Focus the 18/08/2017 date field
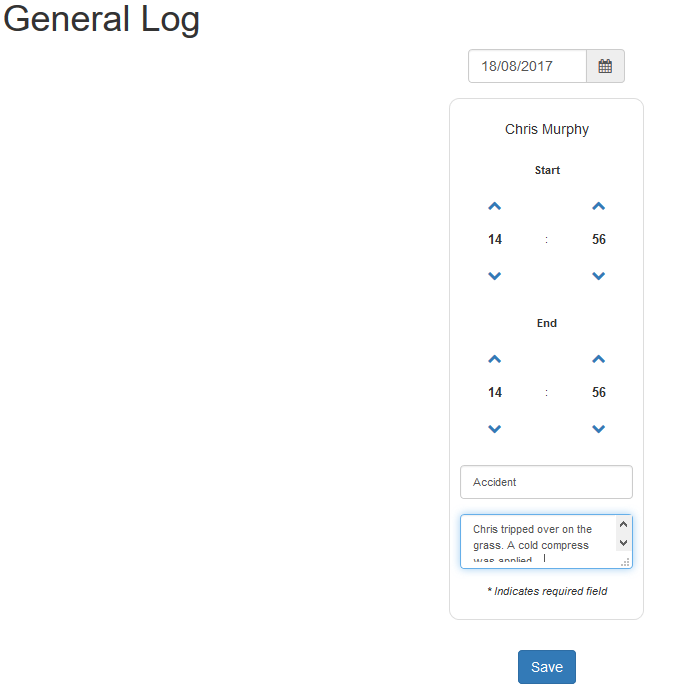The width and height of the screenshot is (681, 700). [527, 66]
